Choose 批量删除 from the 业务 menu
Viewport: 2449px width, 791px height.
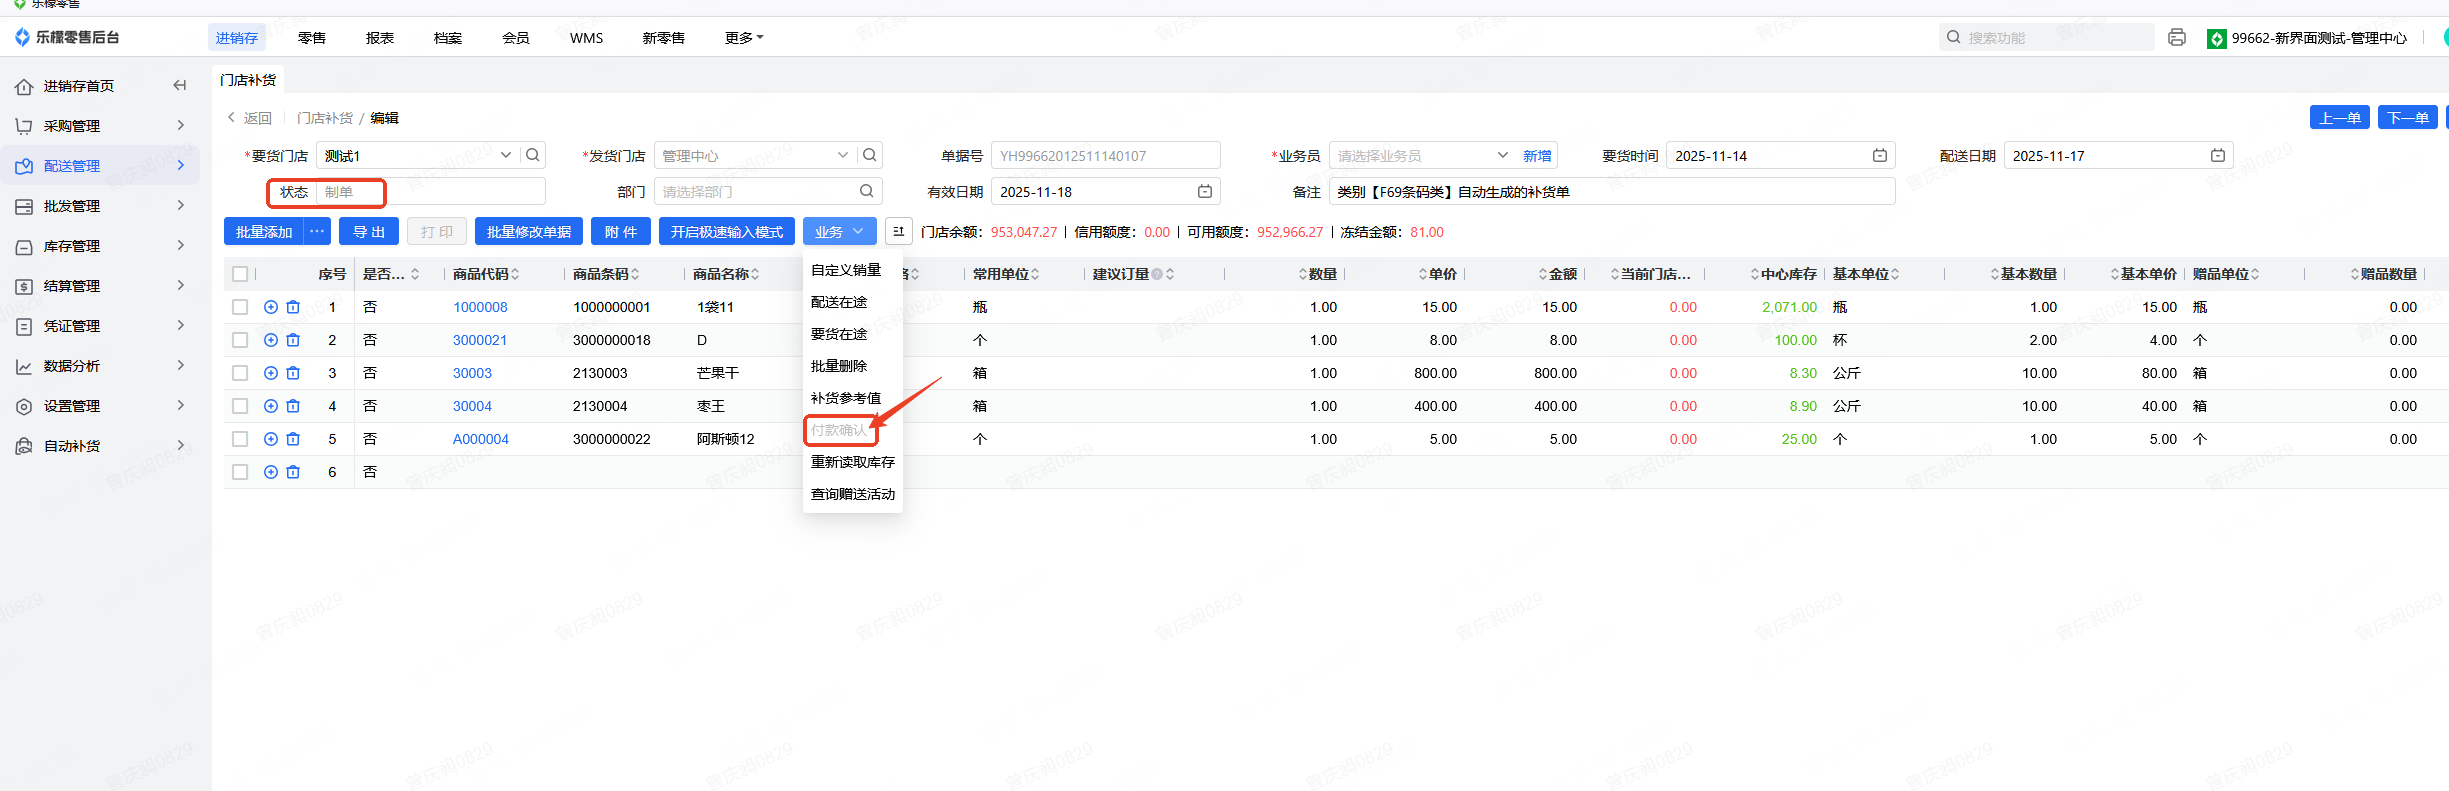tap(839, 366)
